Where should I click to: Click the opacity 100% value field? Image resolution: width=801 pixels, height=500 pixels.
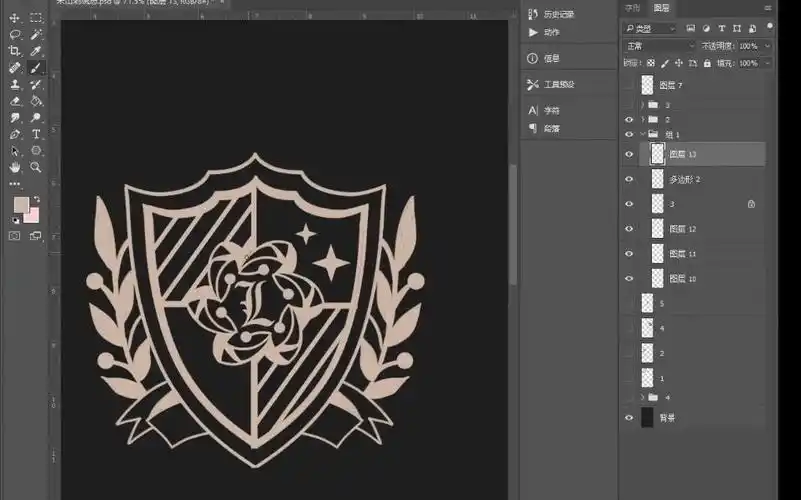coord(749,46)
